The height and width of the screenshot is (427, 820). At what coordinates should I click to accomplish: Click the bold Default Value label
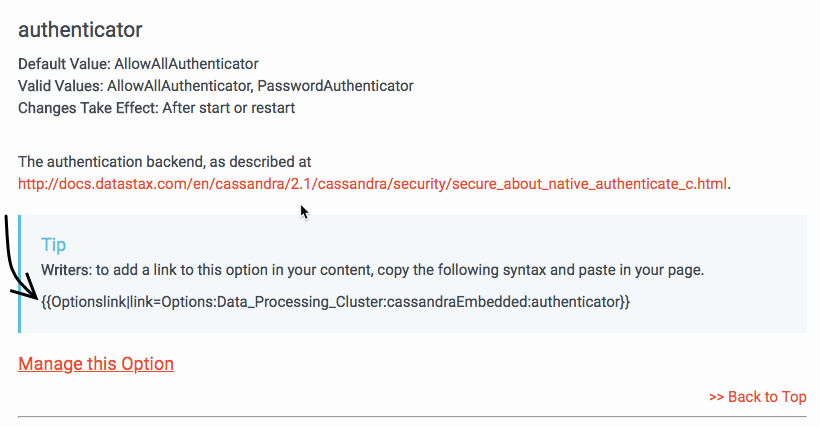click(x=64, y=64)
